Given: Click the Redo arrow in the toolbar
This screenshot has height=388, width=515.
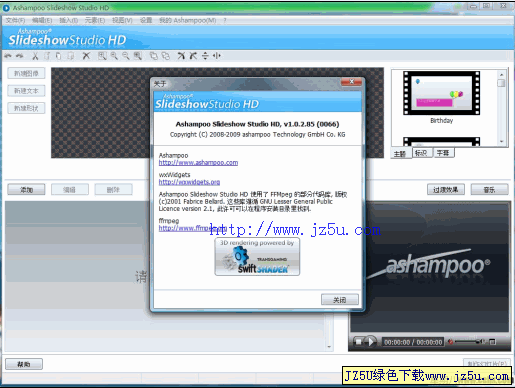Looking at the screenshot, I should pyautogui.click(x=20, y=56).
